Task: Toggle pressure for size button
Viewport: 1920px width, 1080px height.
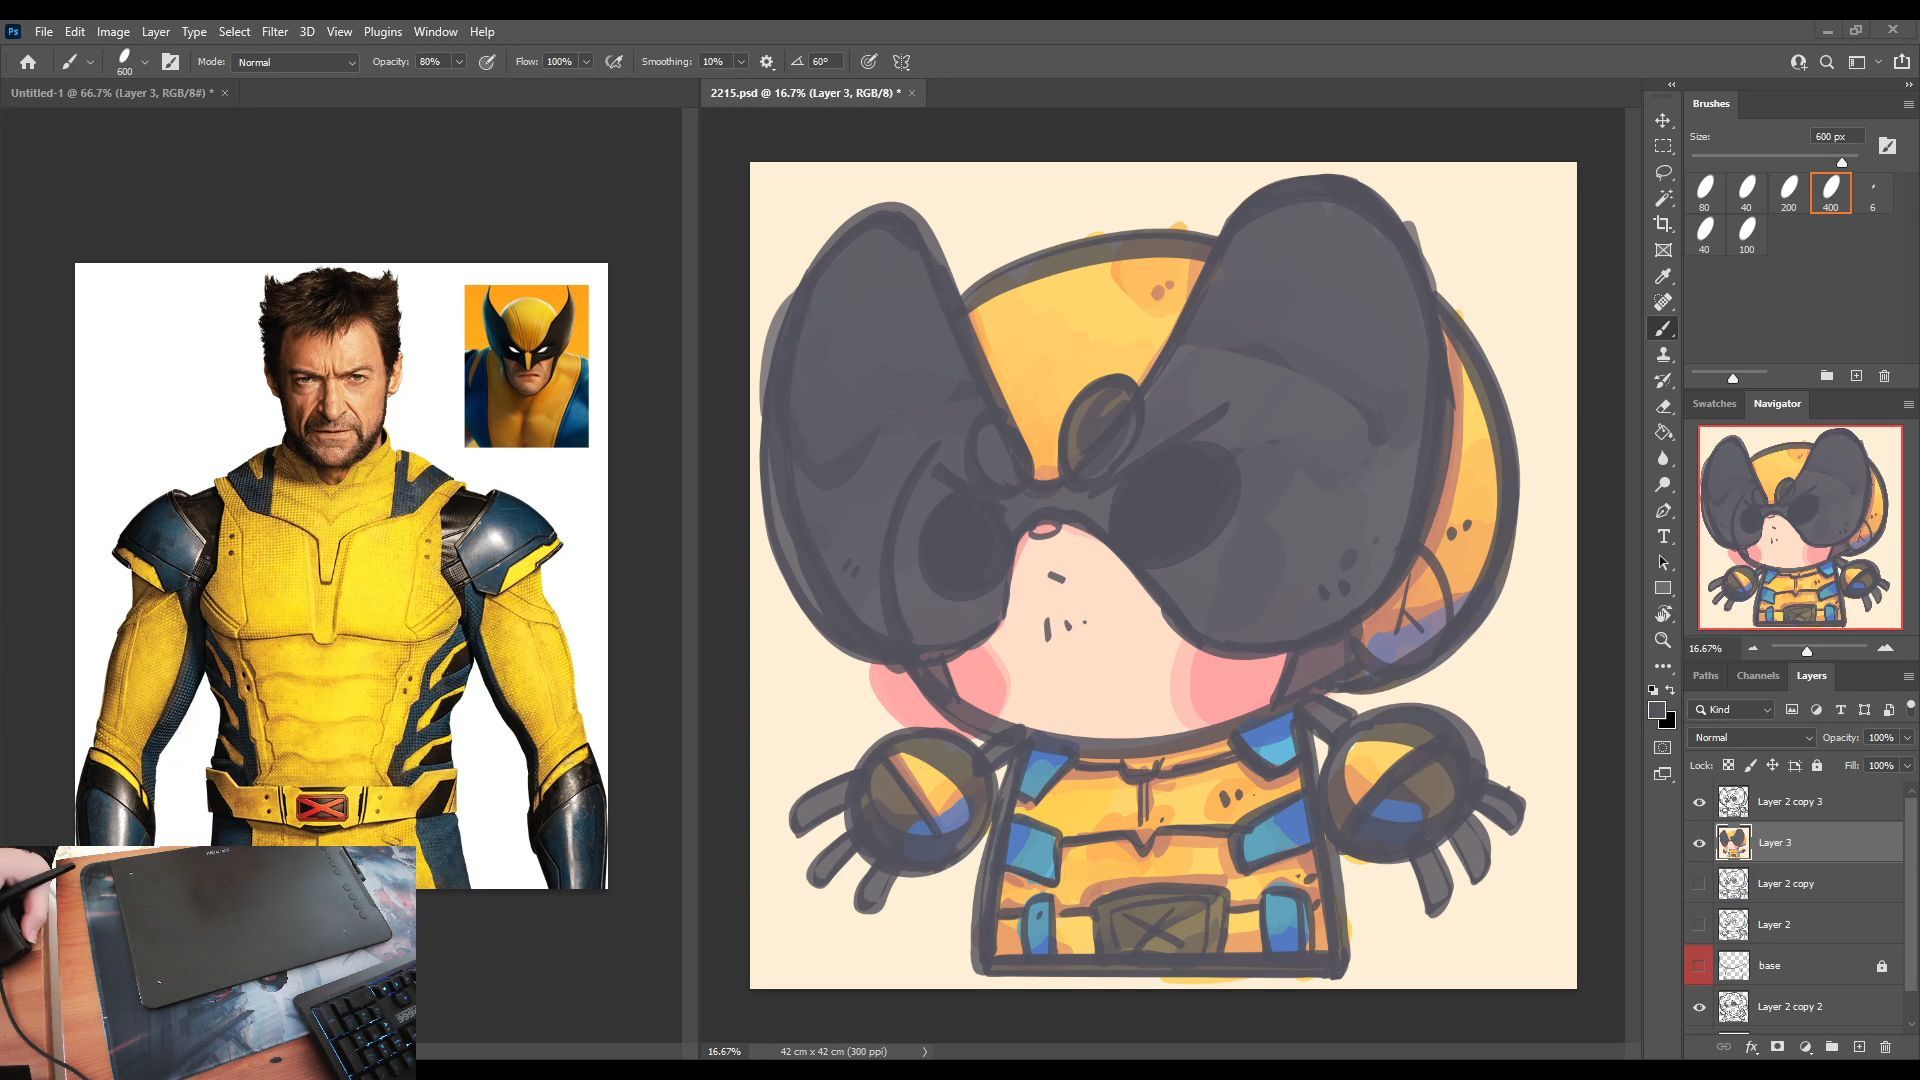Action: point(869,62)
